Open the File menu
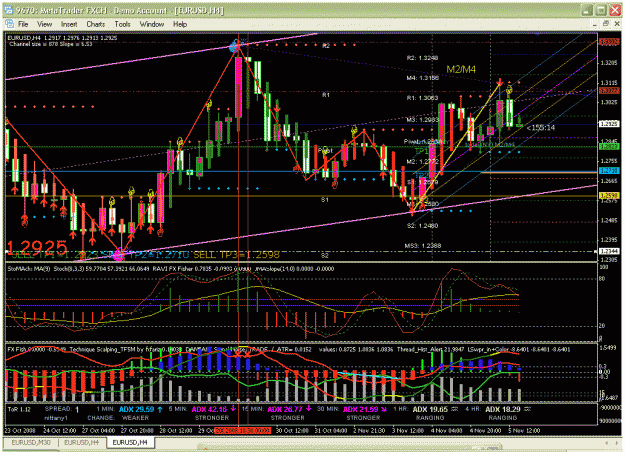Image resolution: width=625 pixels, height=452 pixels. tap(23, 24)
